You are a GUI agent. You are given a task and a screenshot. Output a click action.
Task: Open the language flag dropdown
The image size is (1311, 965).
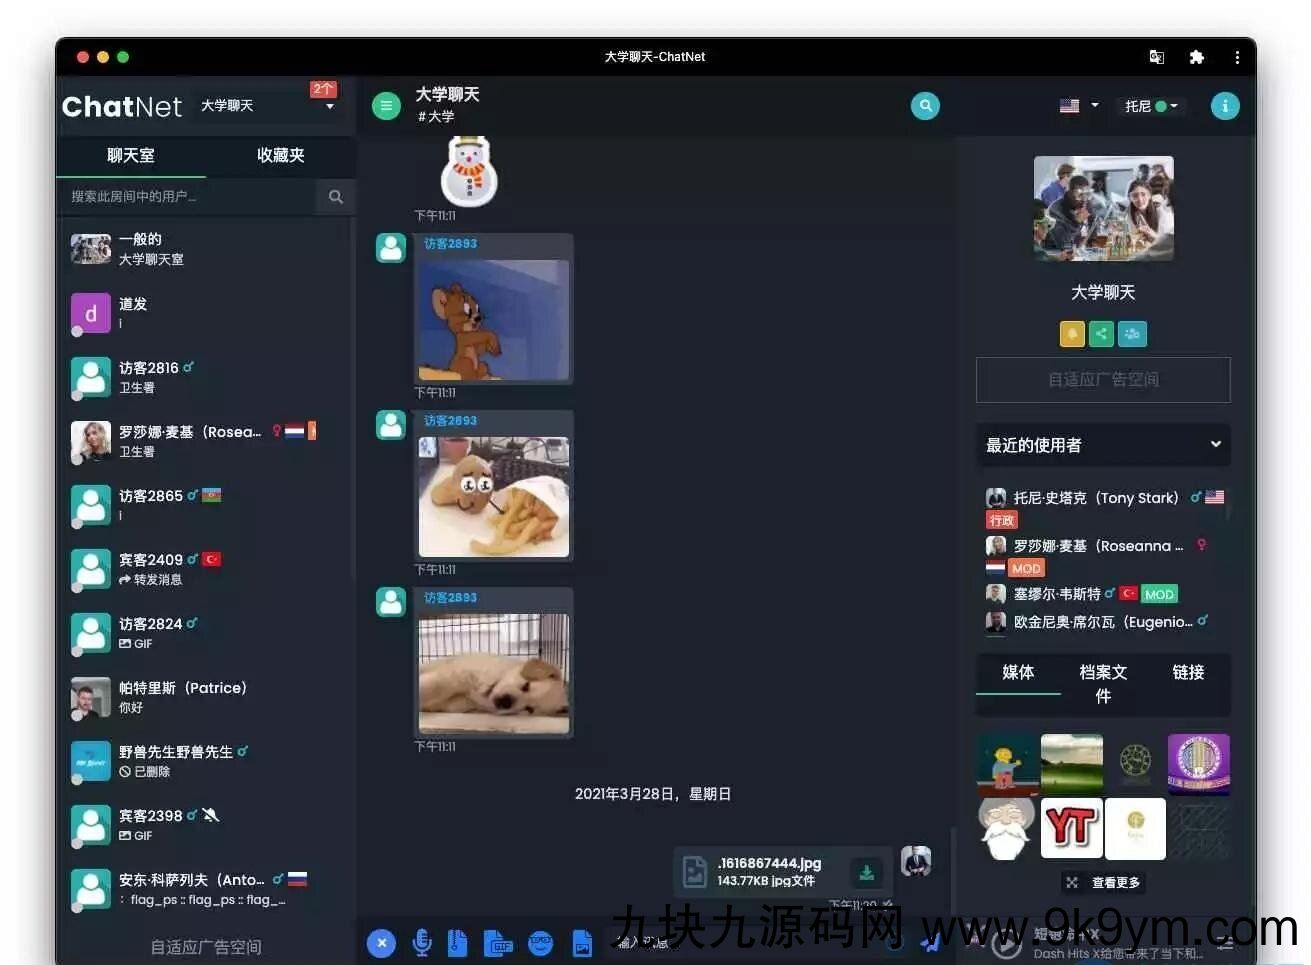pos(1079,106)
